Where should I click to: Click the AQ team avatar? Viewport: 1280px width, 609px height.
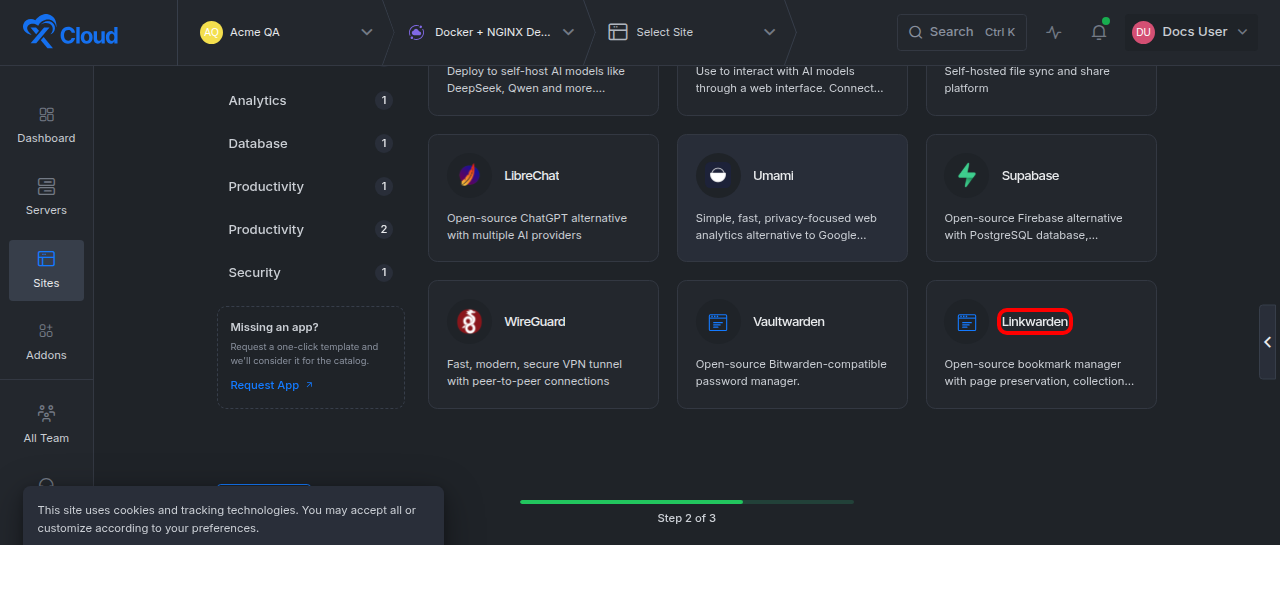pyautogui.click(x=211, y=32)
